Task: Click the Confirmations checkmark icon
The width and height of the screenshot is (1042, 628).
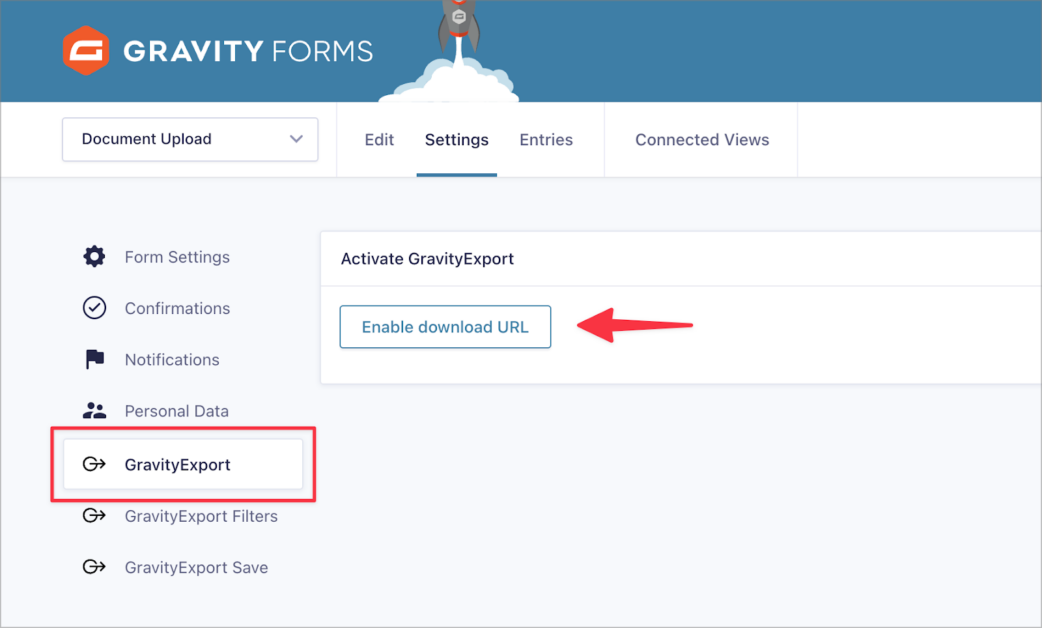Action: [93, 308]
